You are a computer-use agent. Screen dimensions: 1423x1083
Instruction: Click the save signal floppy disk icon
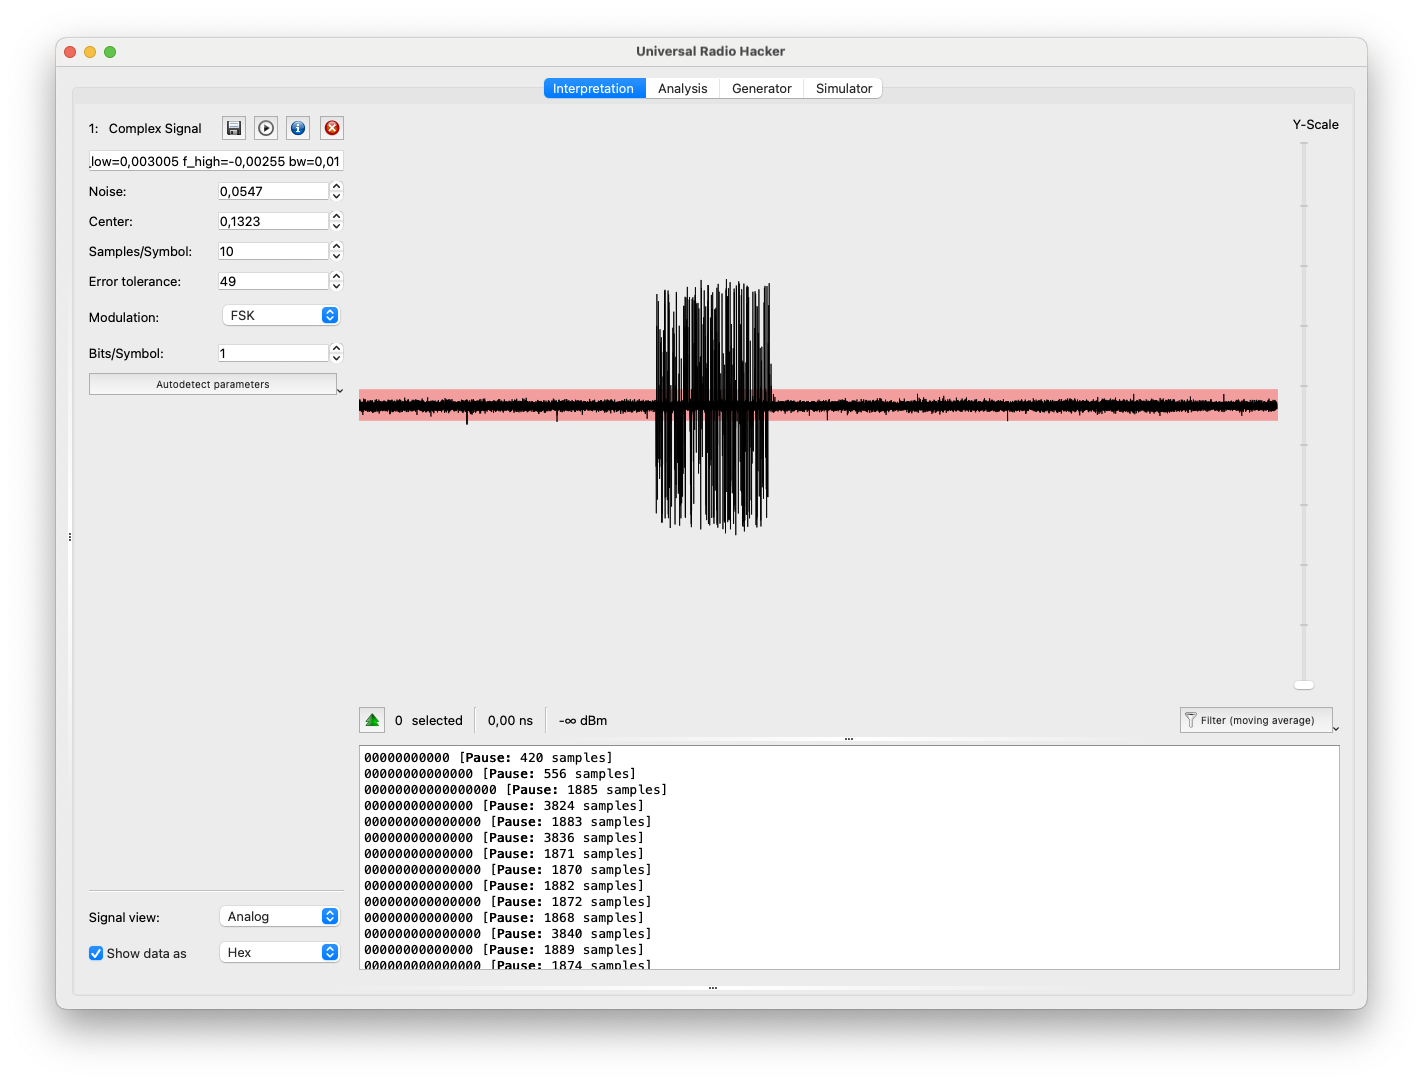pyautogui.click(x=234, y=128)
